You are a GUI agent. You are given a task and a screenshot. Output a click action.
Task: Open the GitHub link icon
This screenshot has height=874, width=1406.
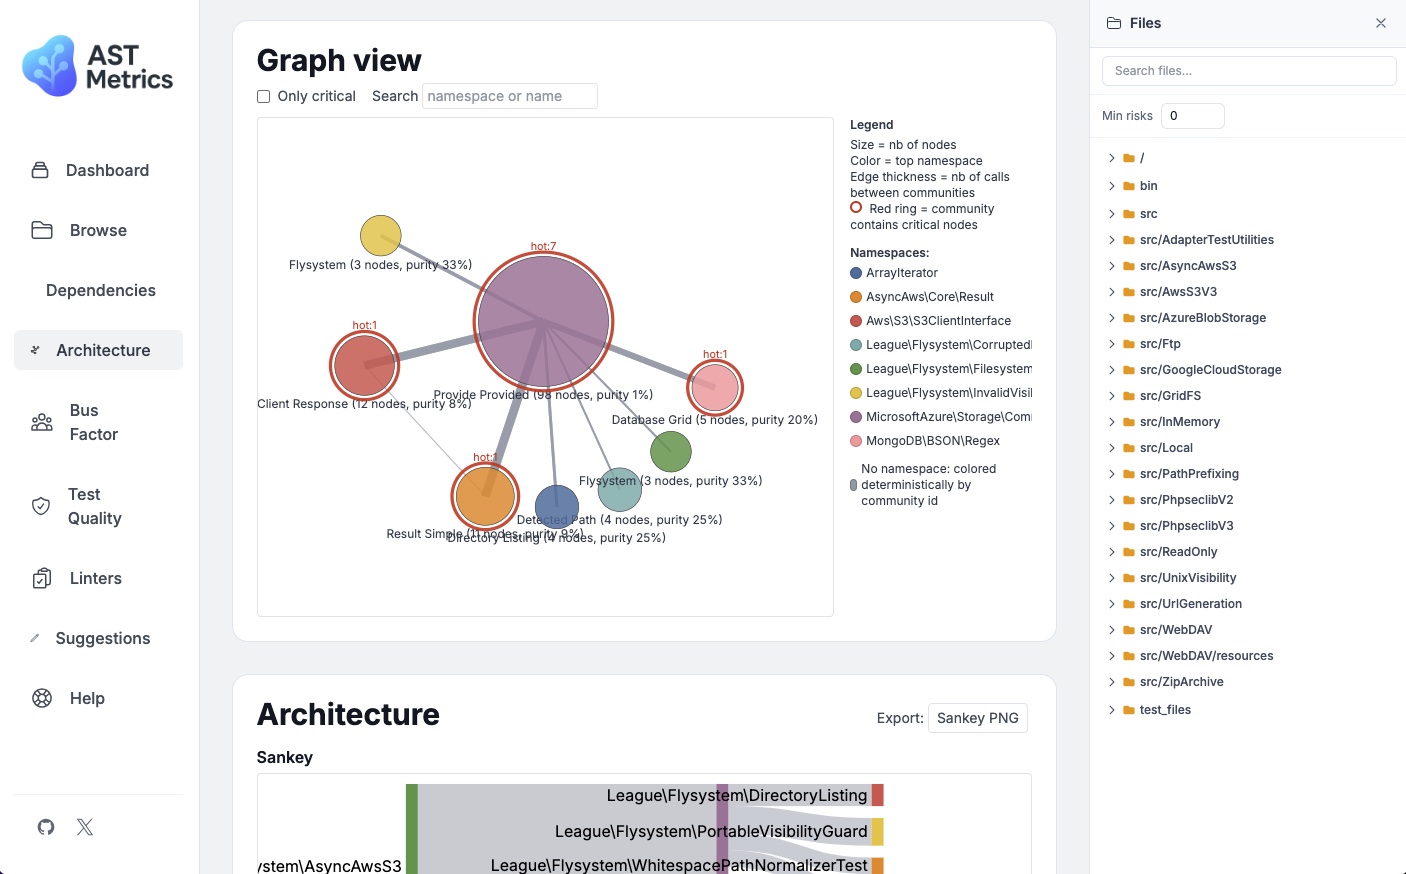pyautogui.click(x=46, y=827)
